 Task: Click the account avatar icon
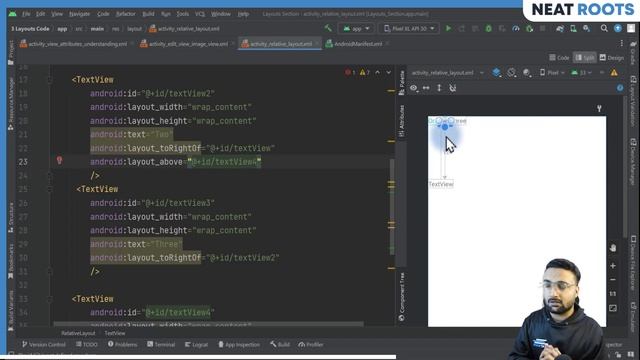pos(631,28)
